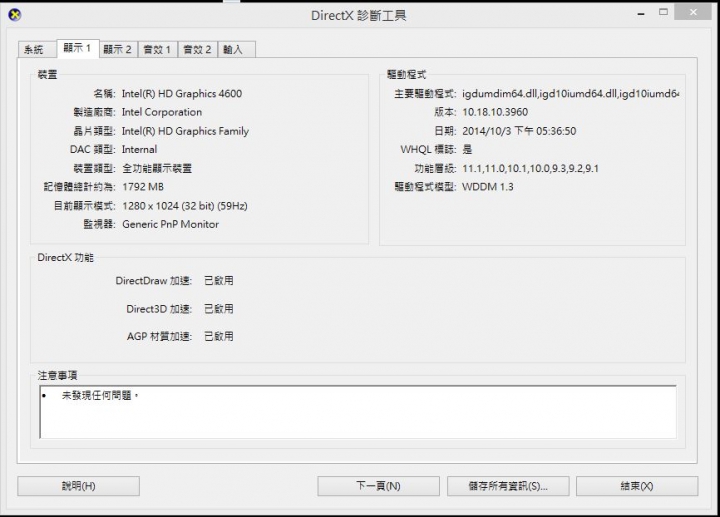The height and width of the screenshot is (517, 720).
Task: Close the DirectX diagnostic window
Action: click(x=693, y=12)
